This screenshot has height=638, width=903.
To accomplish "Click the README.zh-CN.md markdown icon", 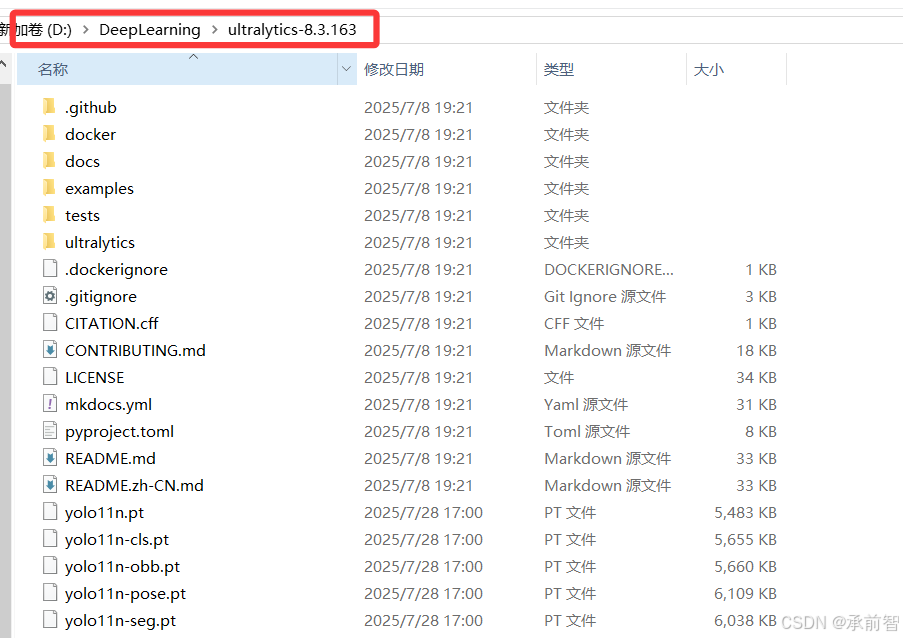I will (x=50, y=485).
